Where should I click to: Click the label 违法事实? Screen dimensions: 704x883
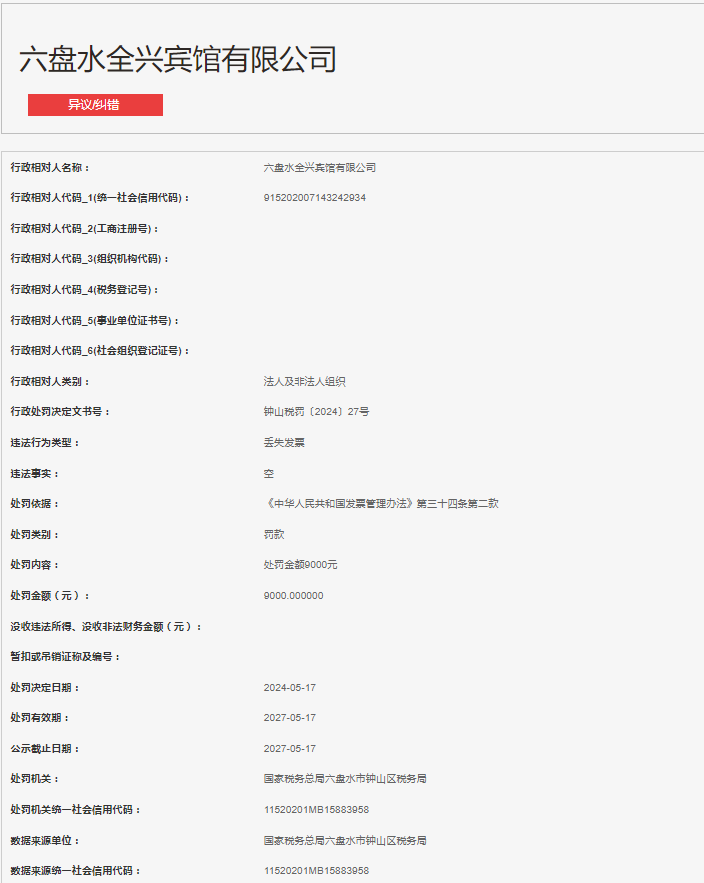tap(34, 474)
